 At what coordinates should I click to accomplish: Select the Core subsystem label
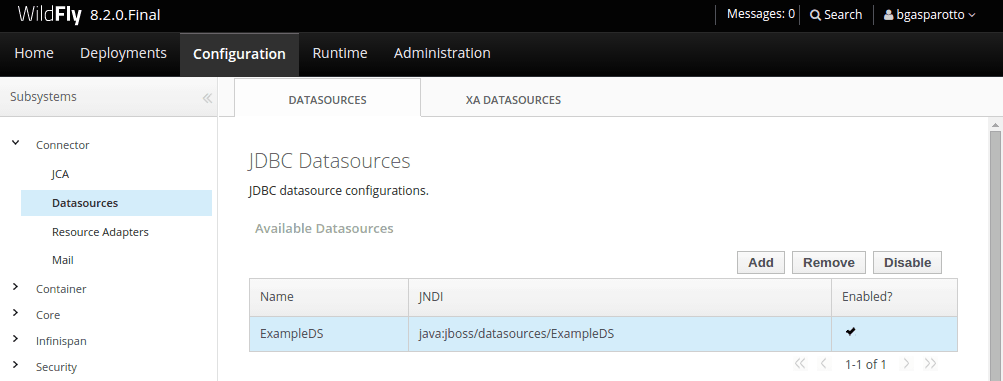click(48, 315)
